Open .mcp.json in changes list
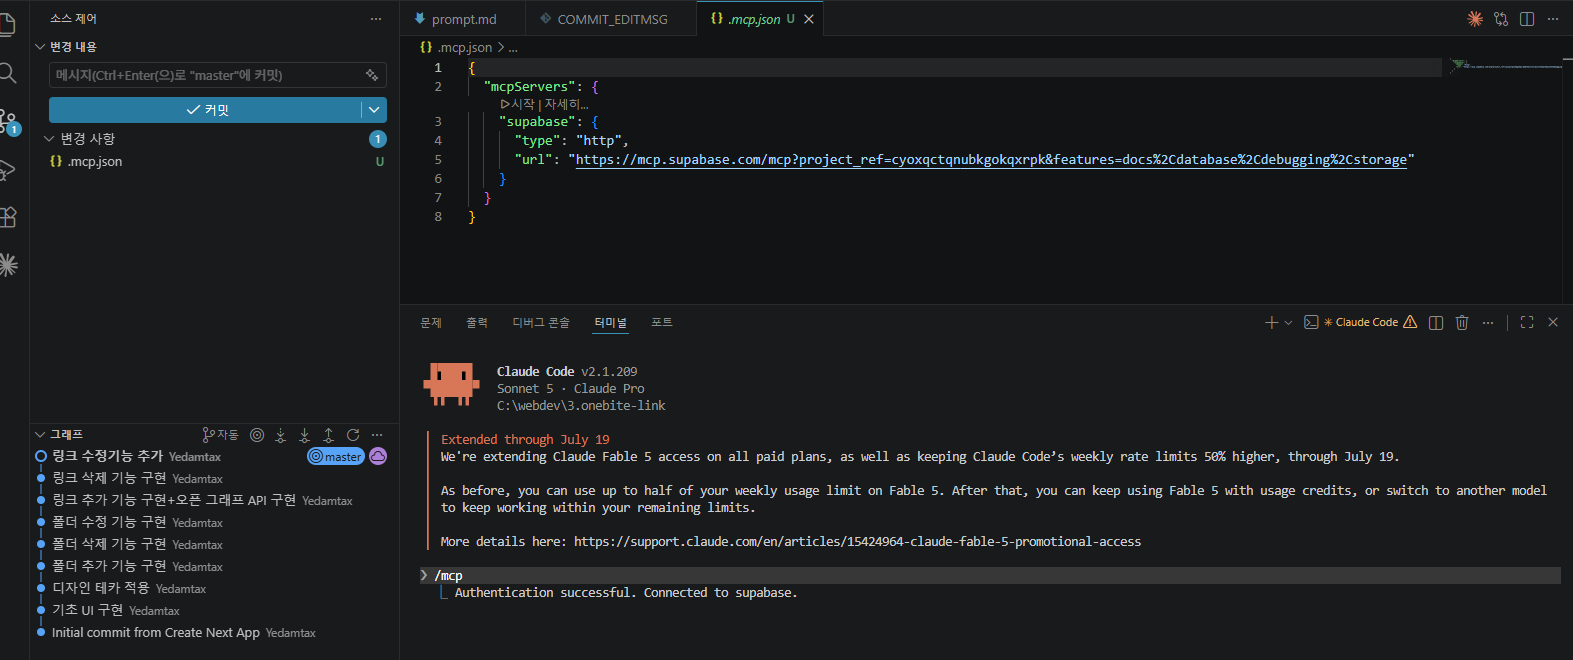The height and width of the screenshot is (660, 1573). (x=95, y=161)
